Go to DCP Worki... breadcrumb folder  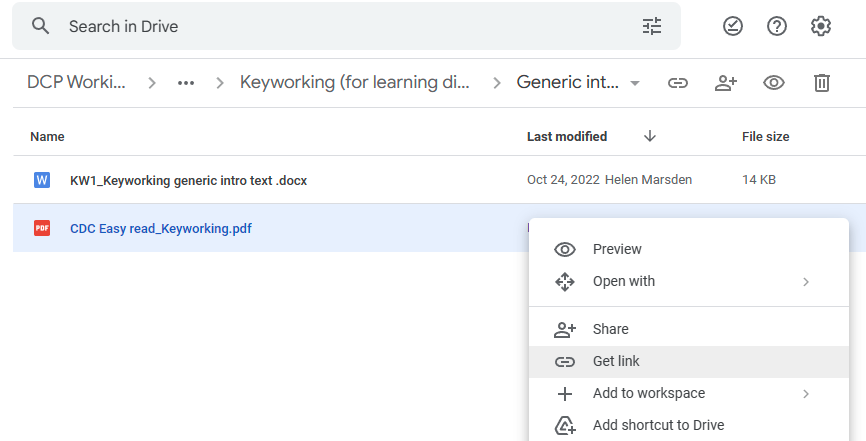(77, 83)
